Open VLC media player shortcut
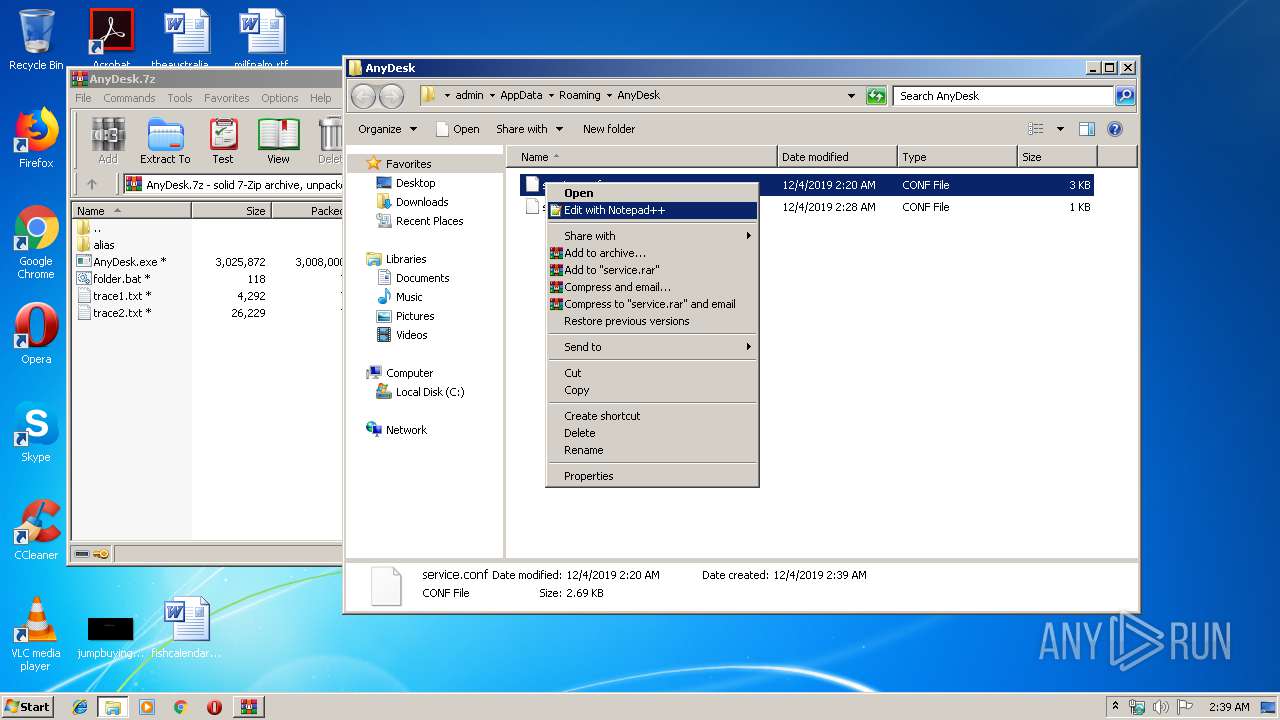 36,634
